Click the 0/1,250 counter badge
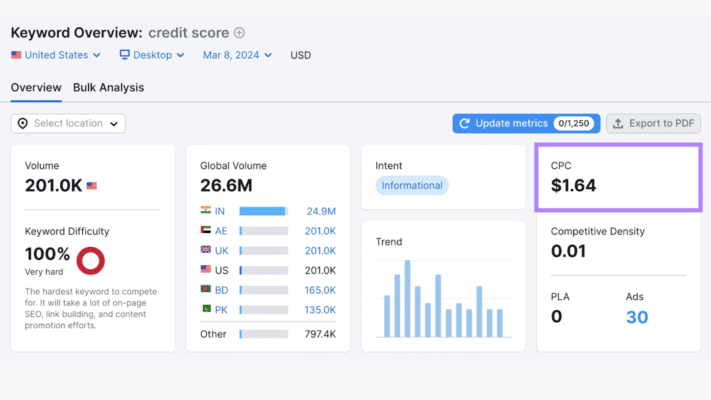Image resolution: width=711 pixels, height=400 pixels. coord(574,123)
